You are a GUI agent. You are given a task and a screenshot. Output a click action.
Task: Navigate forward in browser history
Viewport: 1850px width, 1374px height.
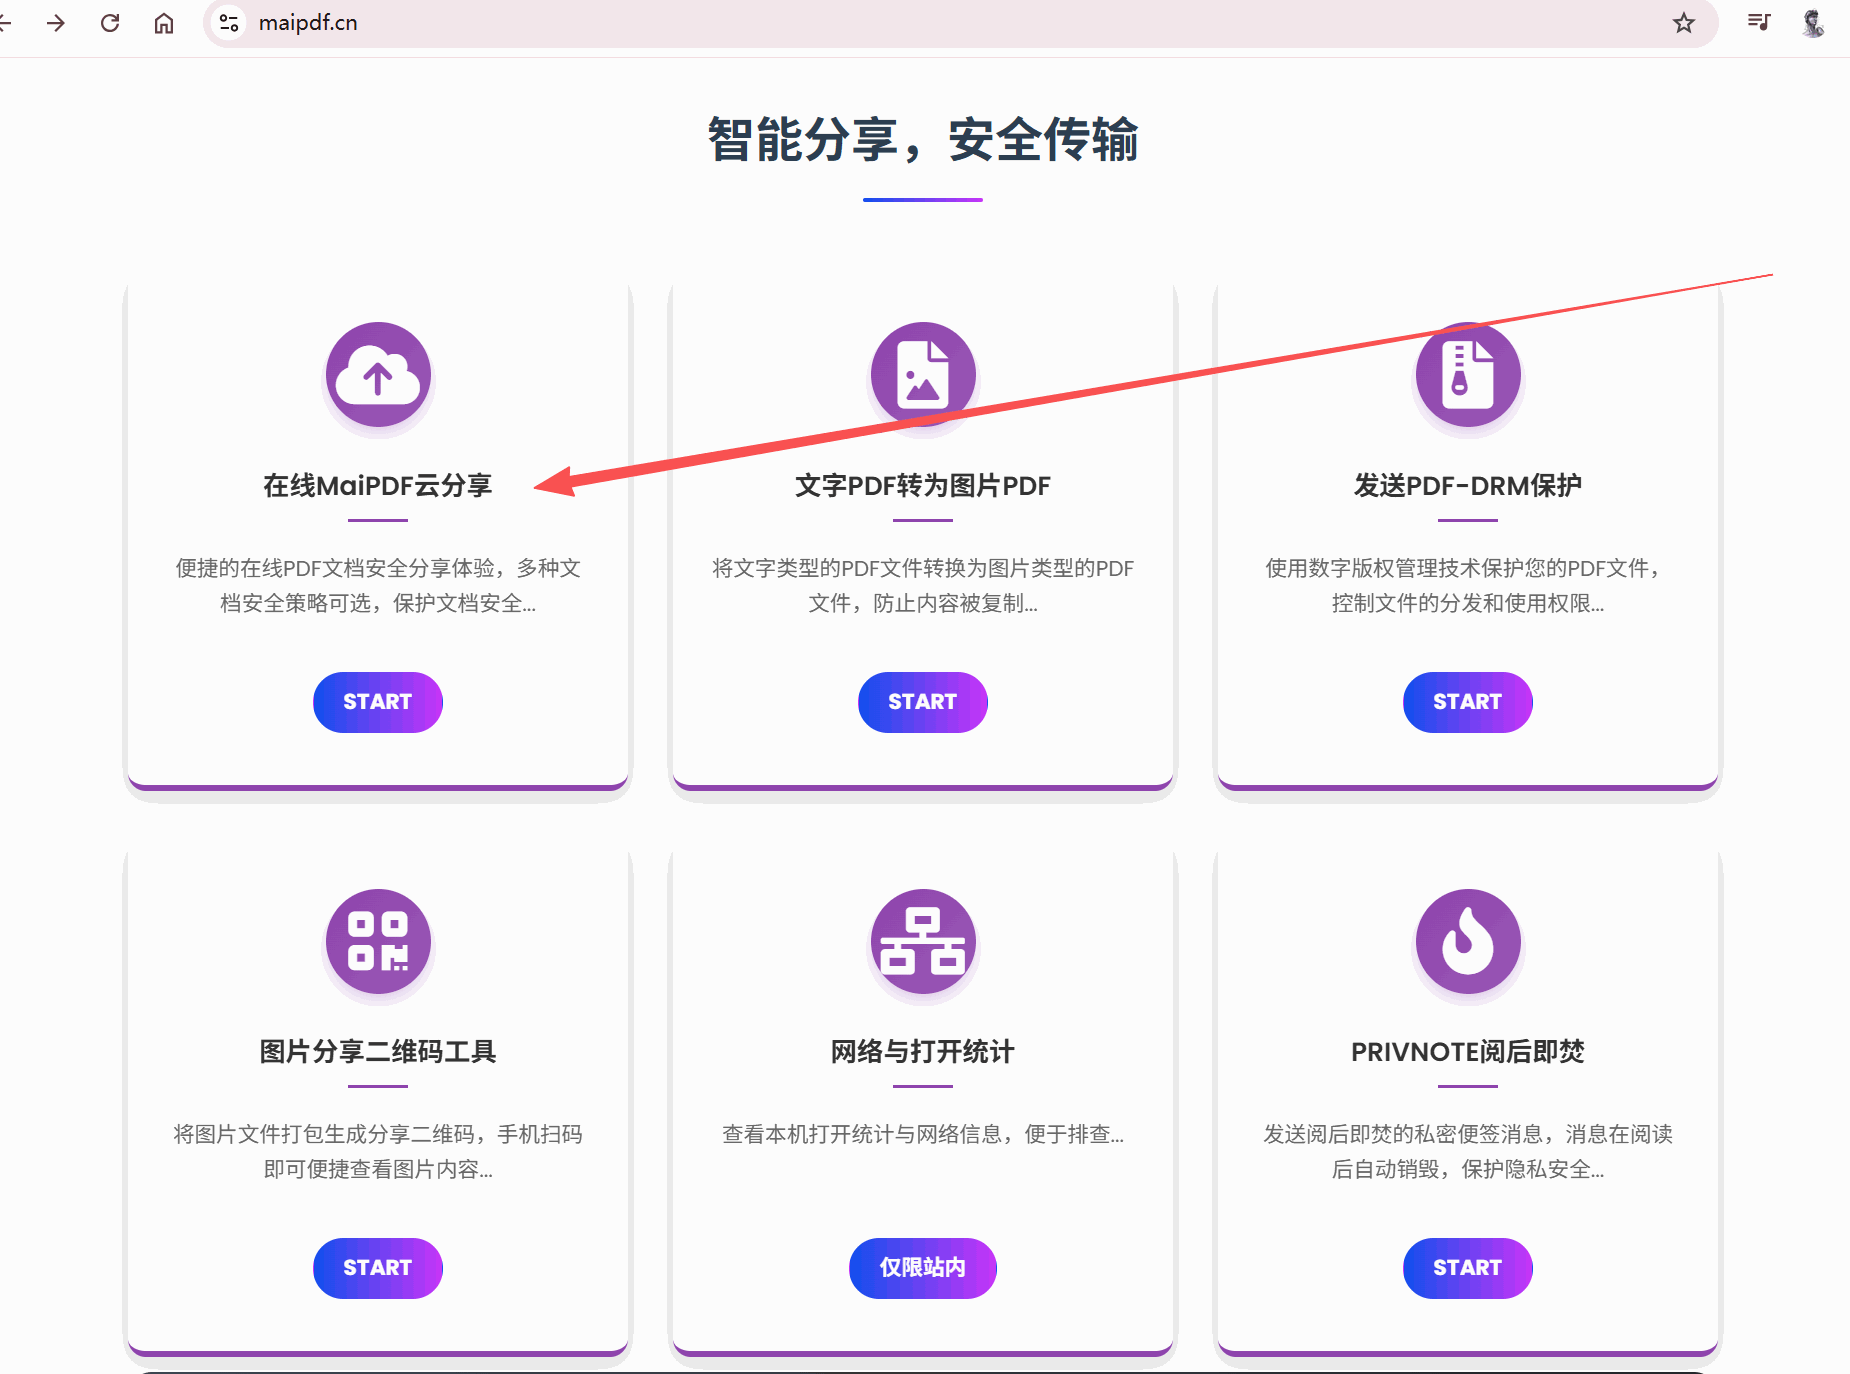tap(56, 22)
